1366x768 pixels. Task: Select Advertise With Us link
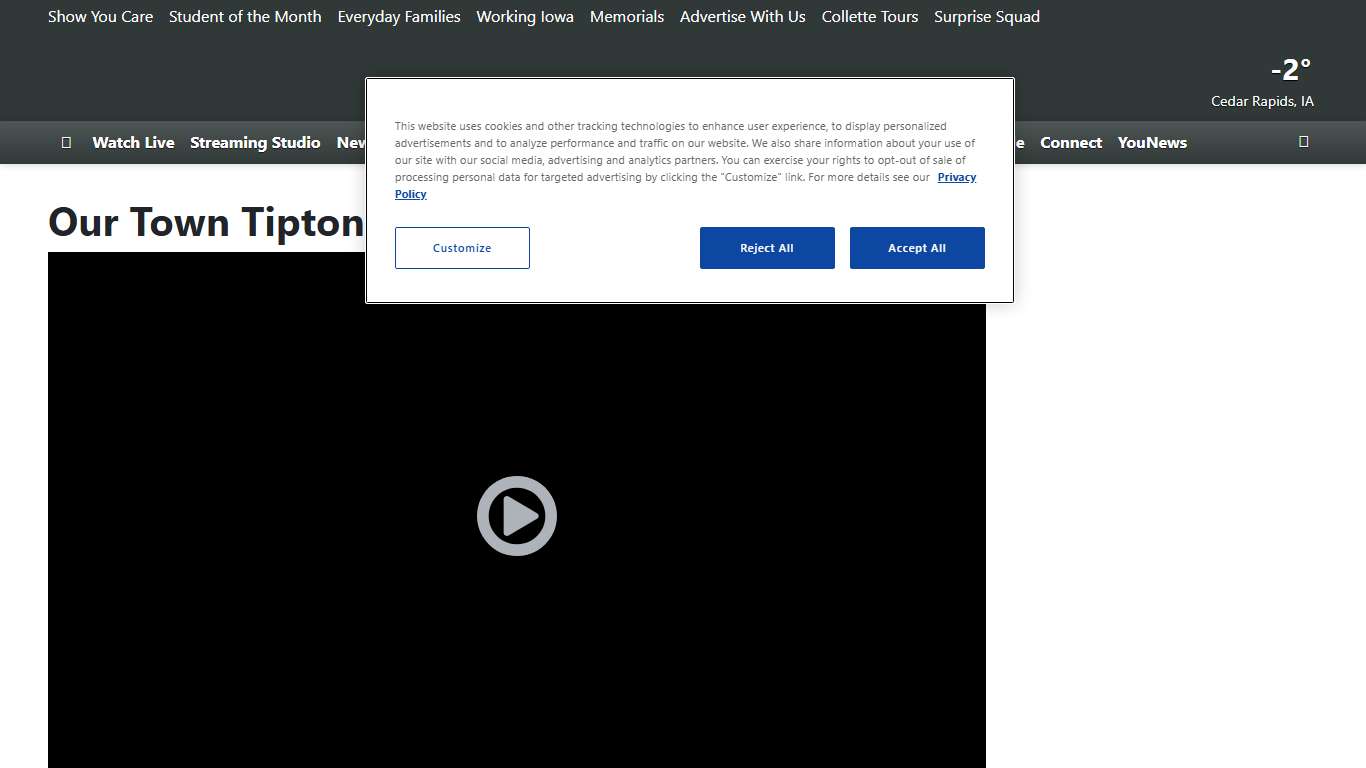pos(742,16)
